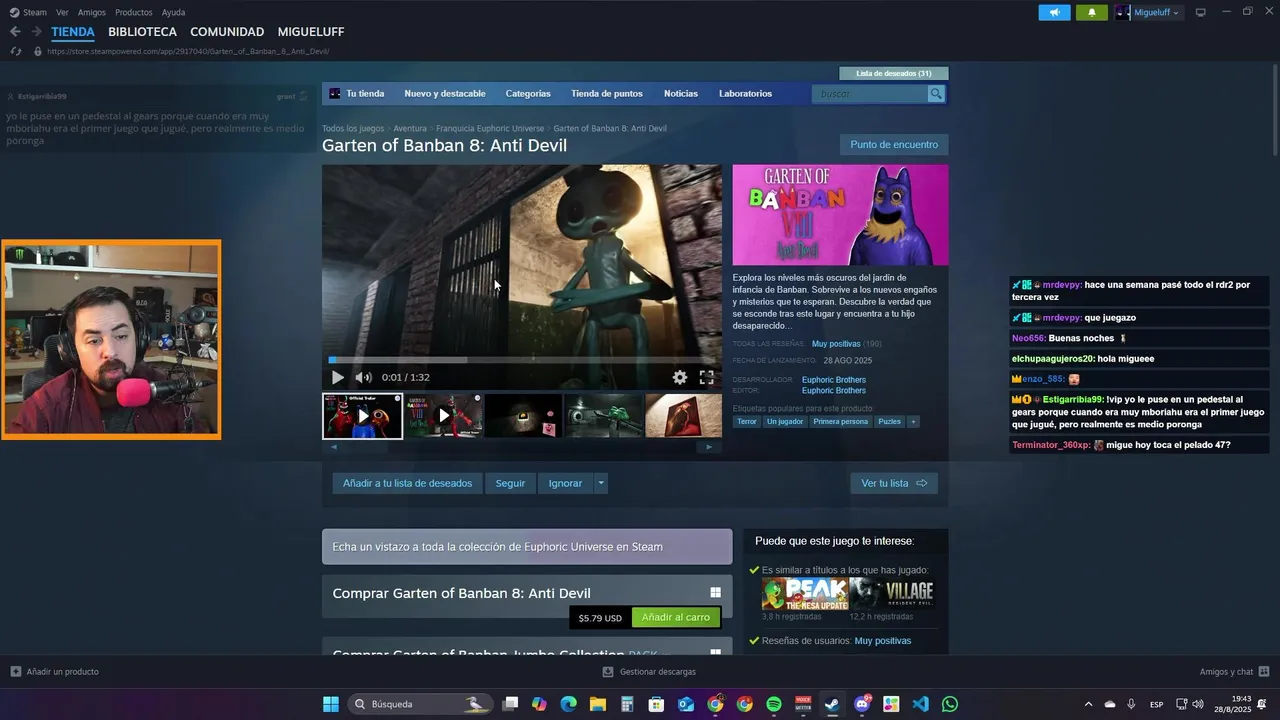Open Discord in the taskbar

pos(862,704)
